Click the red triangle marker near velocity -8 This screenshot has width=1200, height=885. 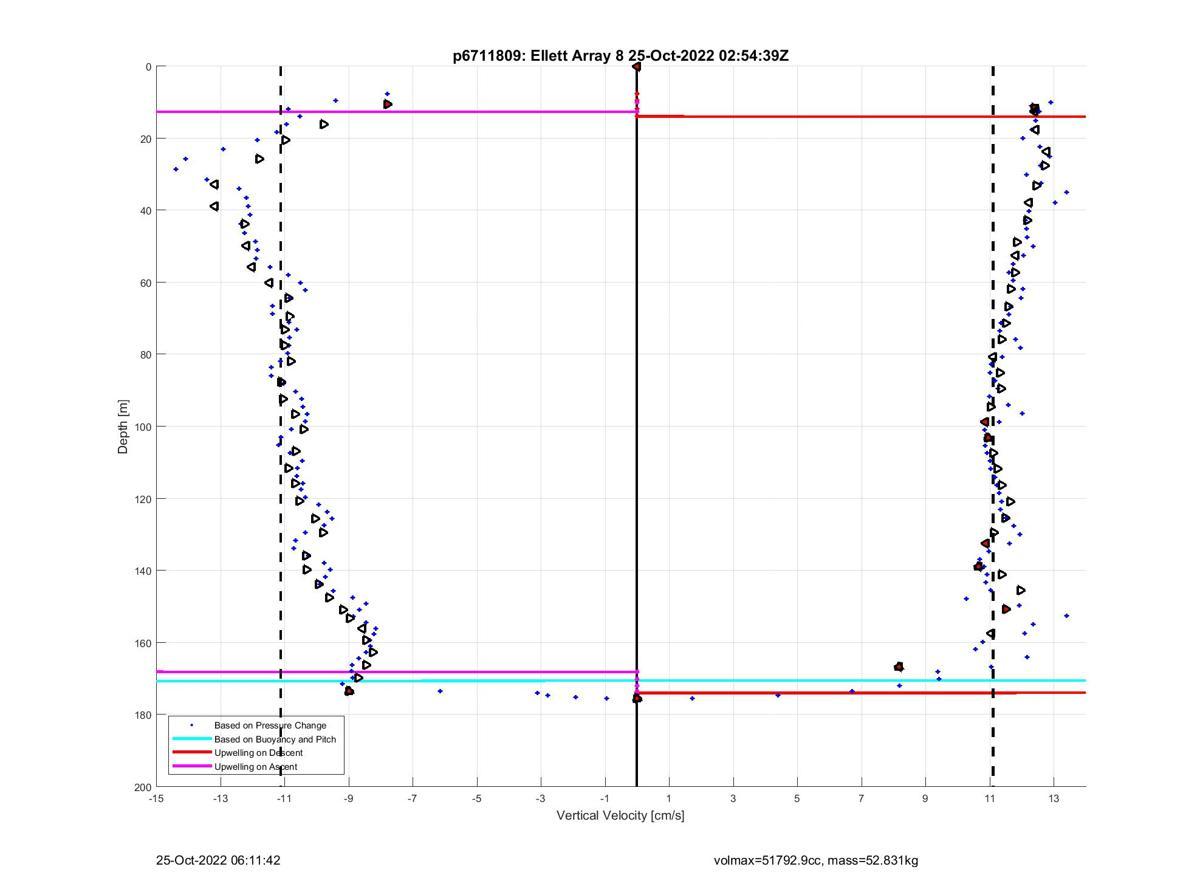tap(387, 104)
